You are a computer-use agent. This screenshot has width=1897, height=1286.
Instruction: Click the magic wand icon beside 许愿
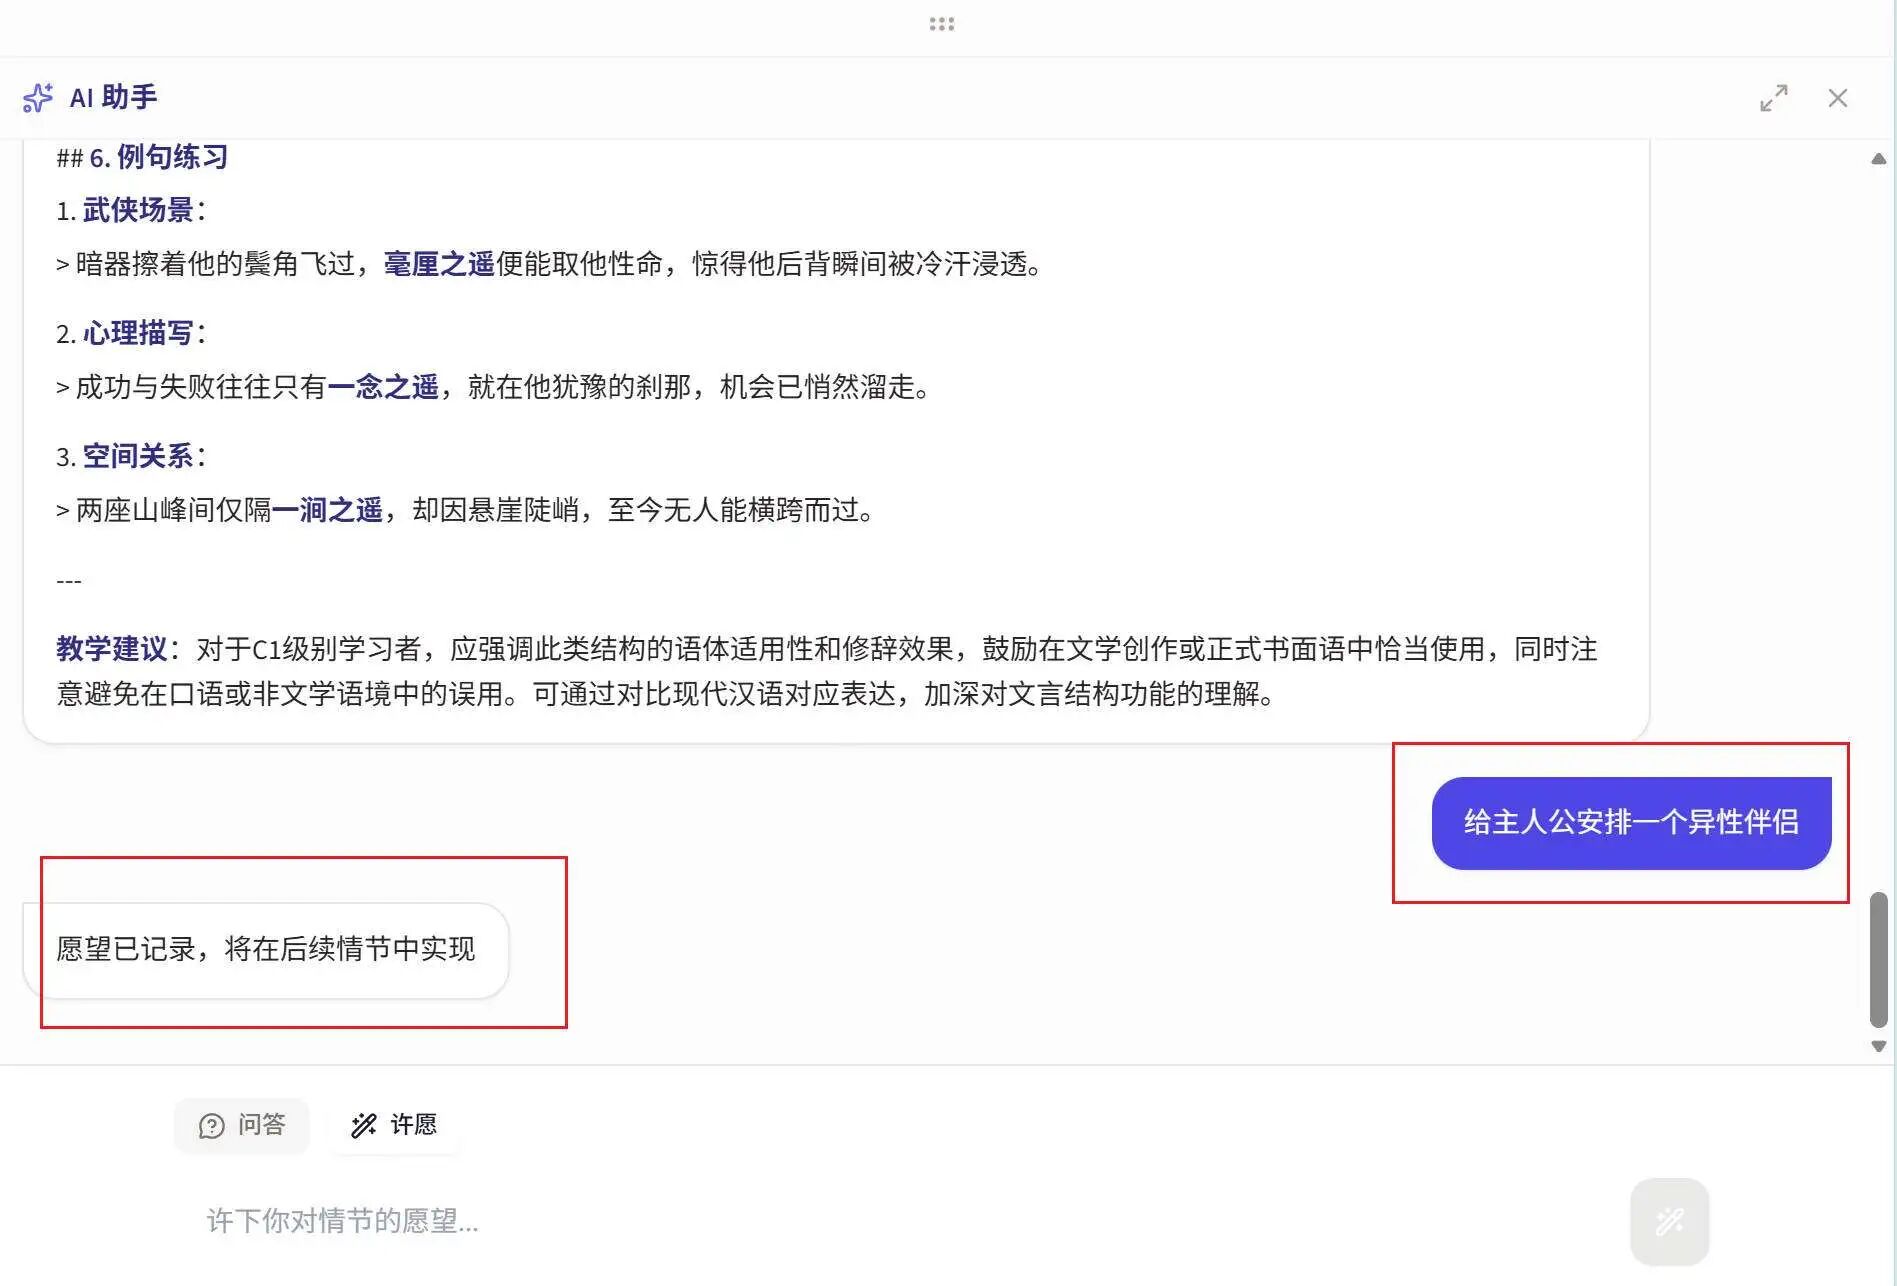click(363, 1124)
